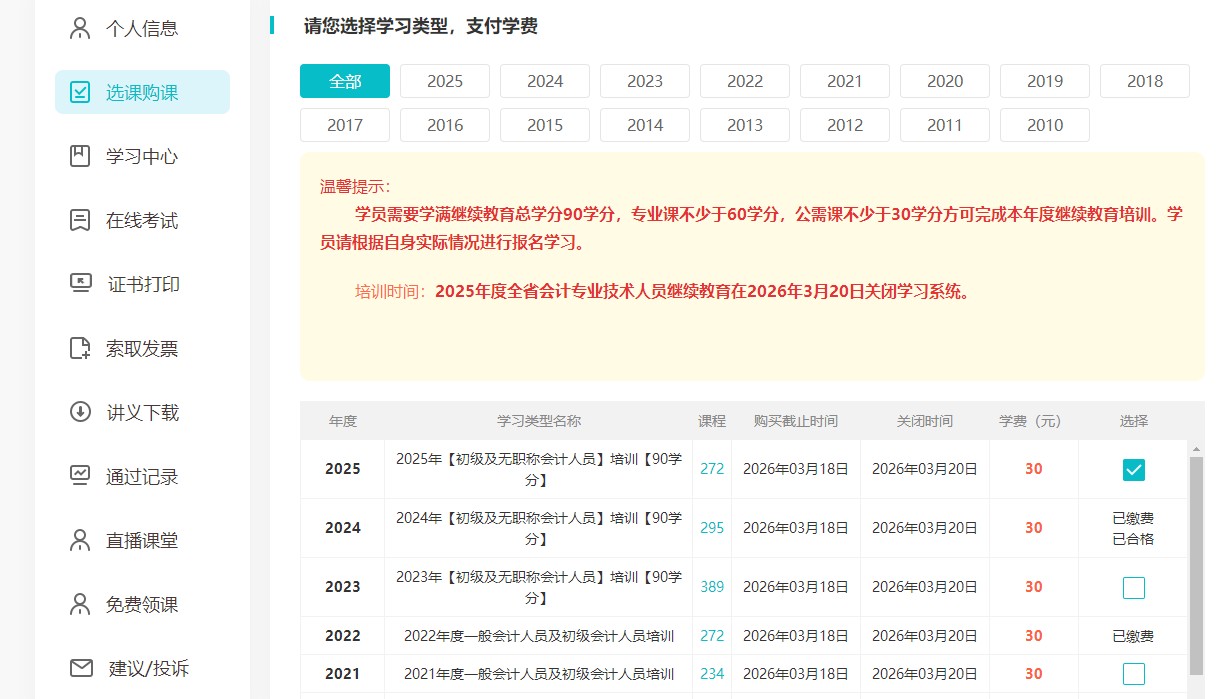Click the 讲义下载 download icon
The image size is (1229, 699).
coord(80,412)
